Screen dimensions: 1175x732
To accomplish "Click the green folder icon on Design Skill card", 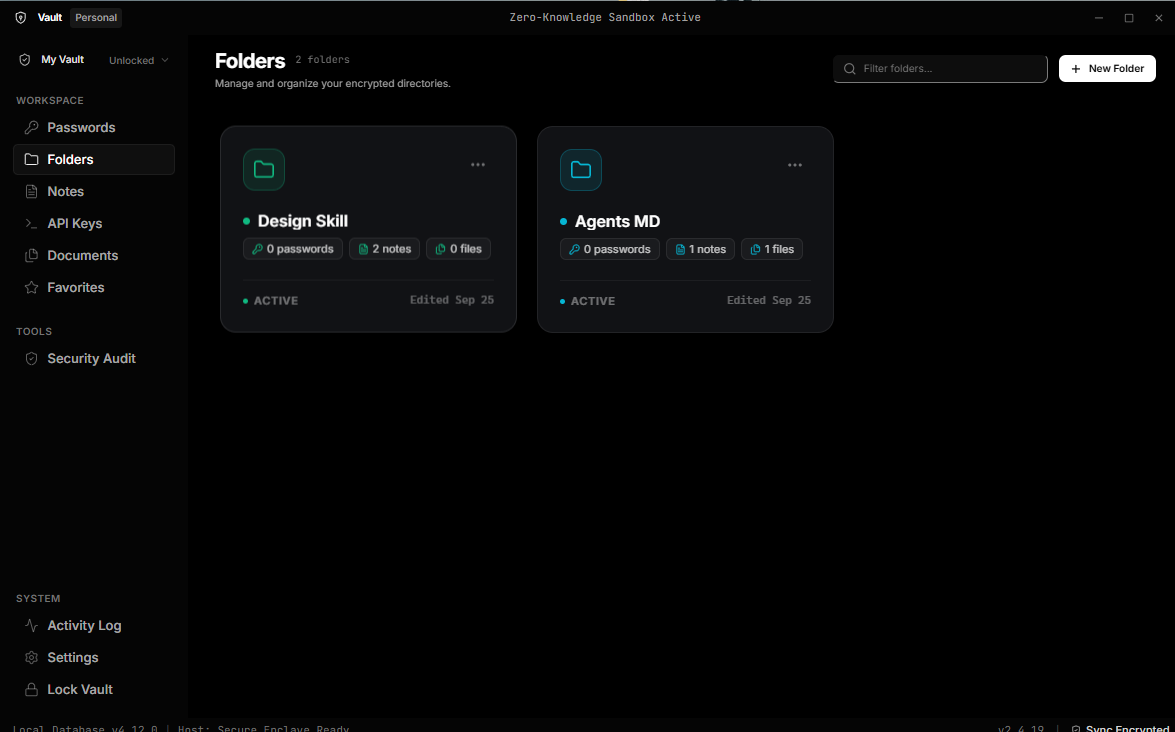I will click(x=264, y=169).
